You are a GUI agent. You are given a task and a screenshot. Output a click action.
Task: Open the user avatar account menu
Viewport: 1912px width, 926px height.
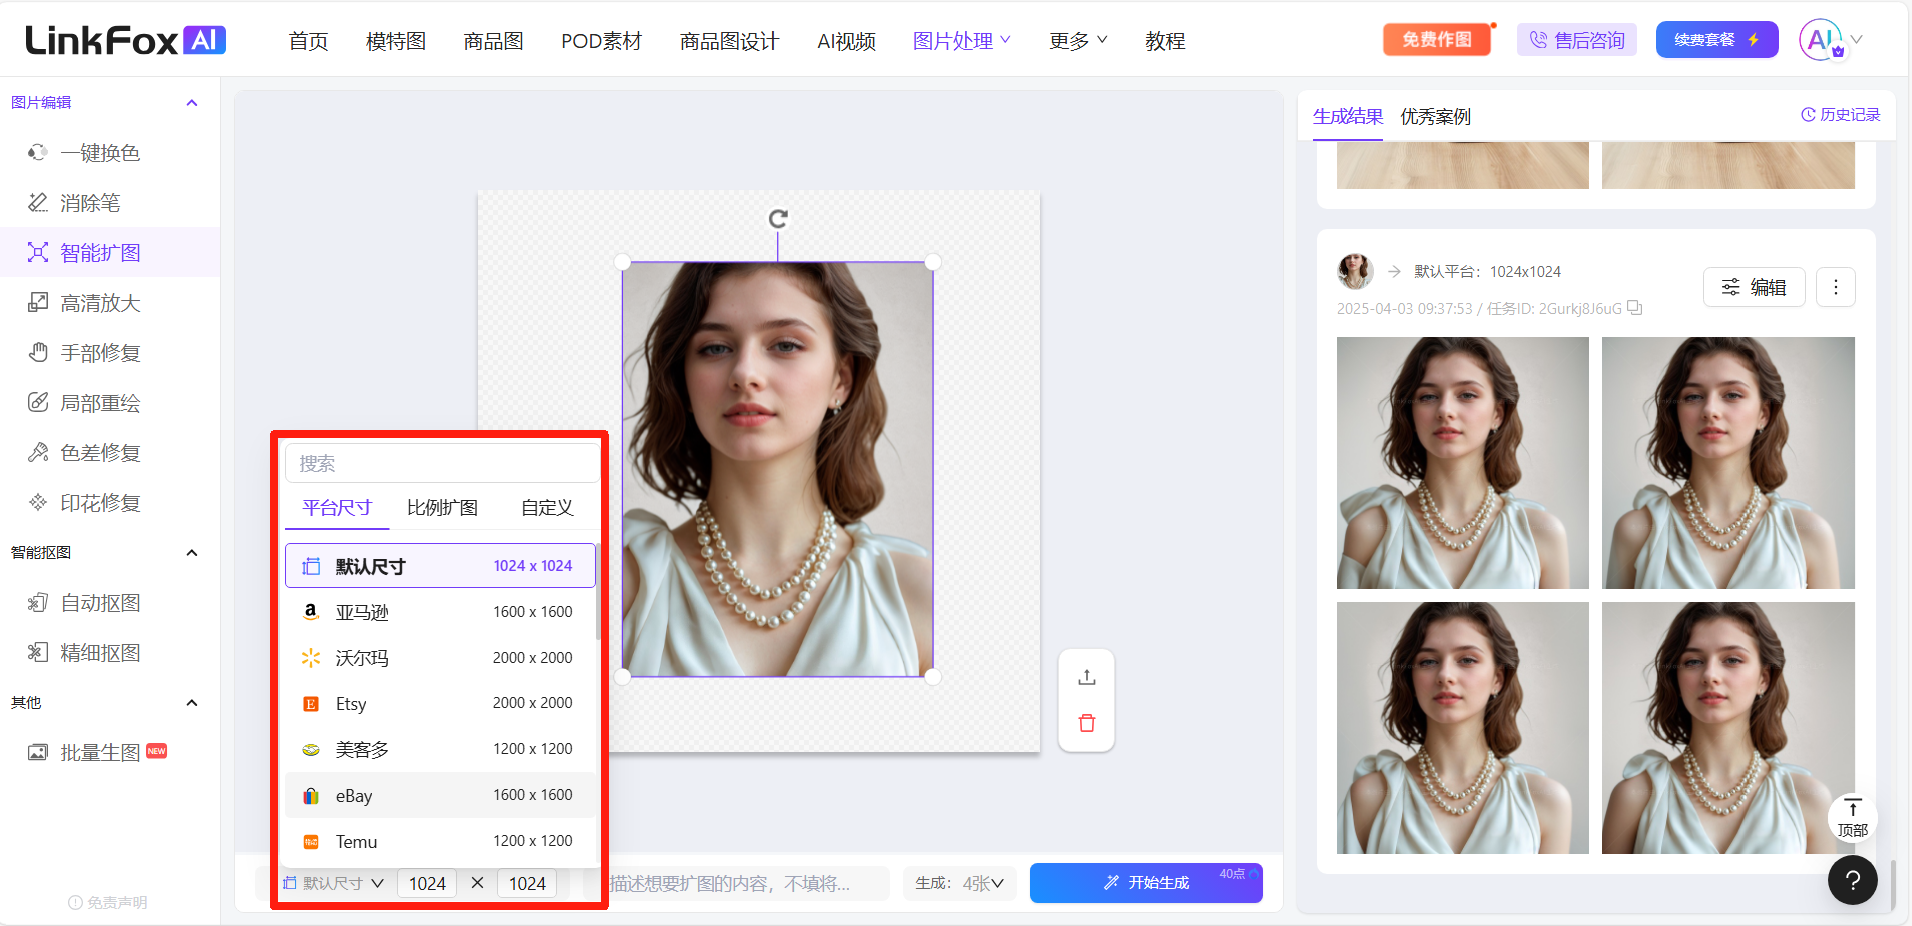pyautogui.click(x=1821, y=40)
